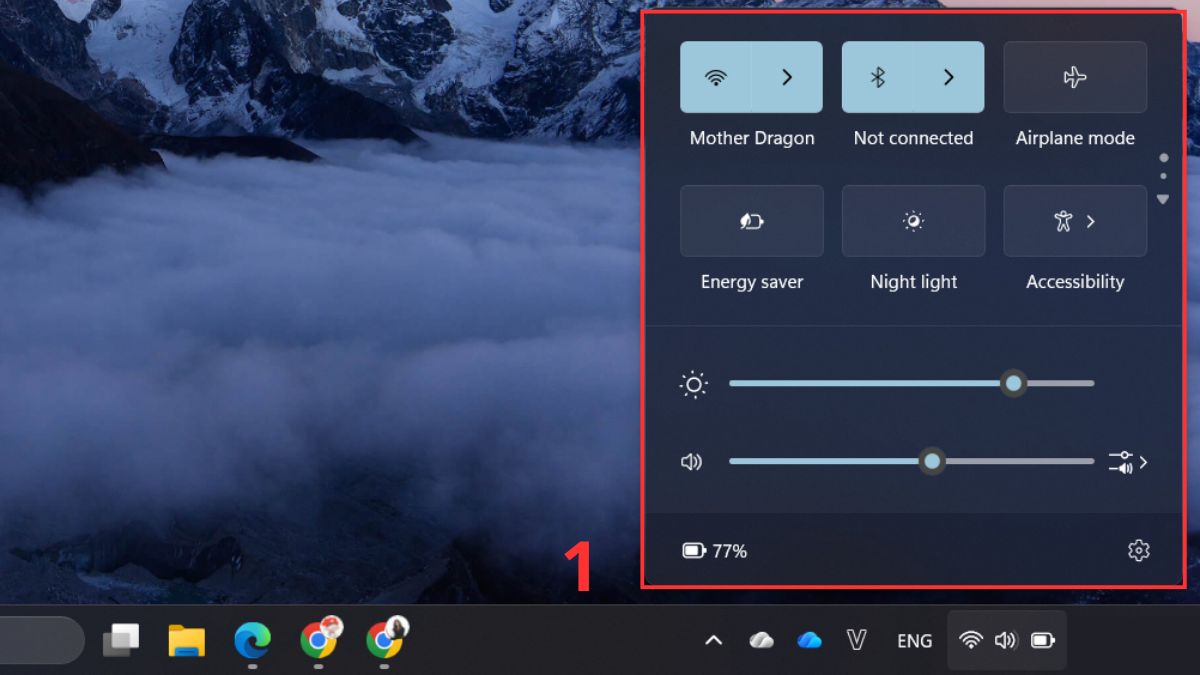
Task: Toggle Wi-Fi in quick settings
Action: coord(716,77)
